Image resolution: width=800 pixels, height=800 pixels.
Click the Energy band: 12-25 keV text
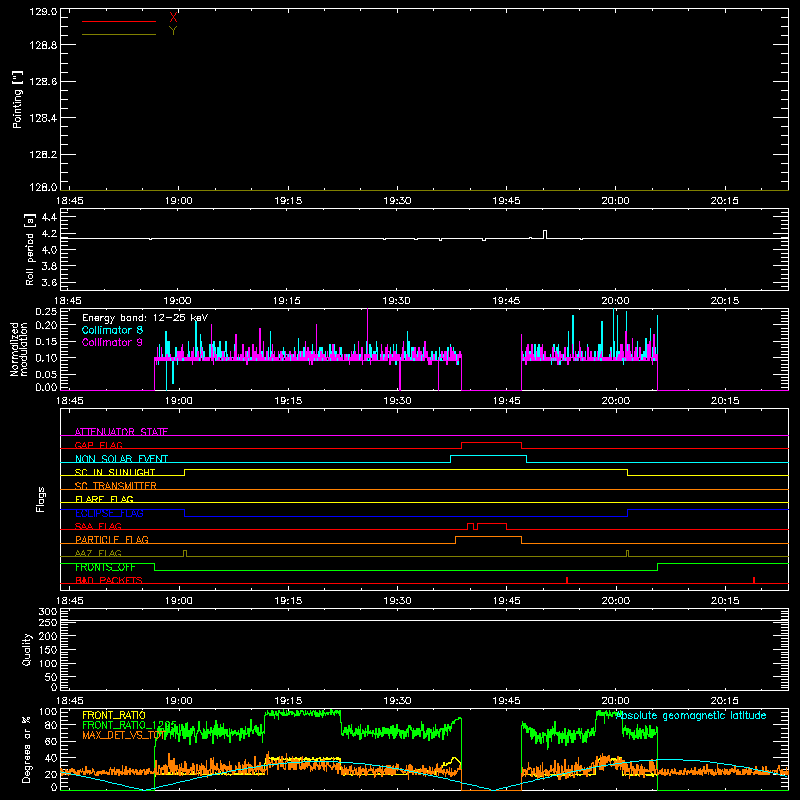(145, 318)
